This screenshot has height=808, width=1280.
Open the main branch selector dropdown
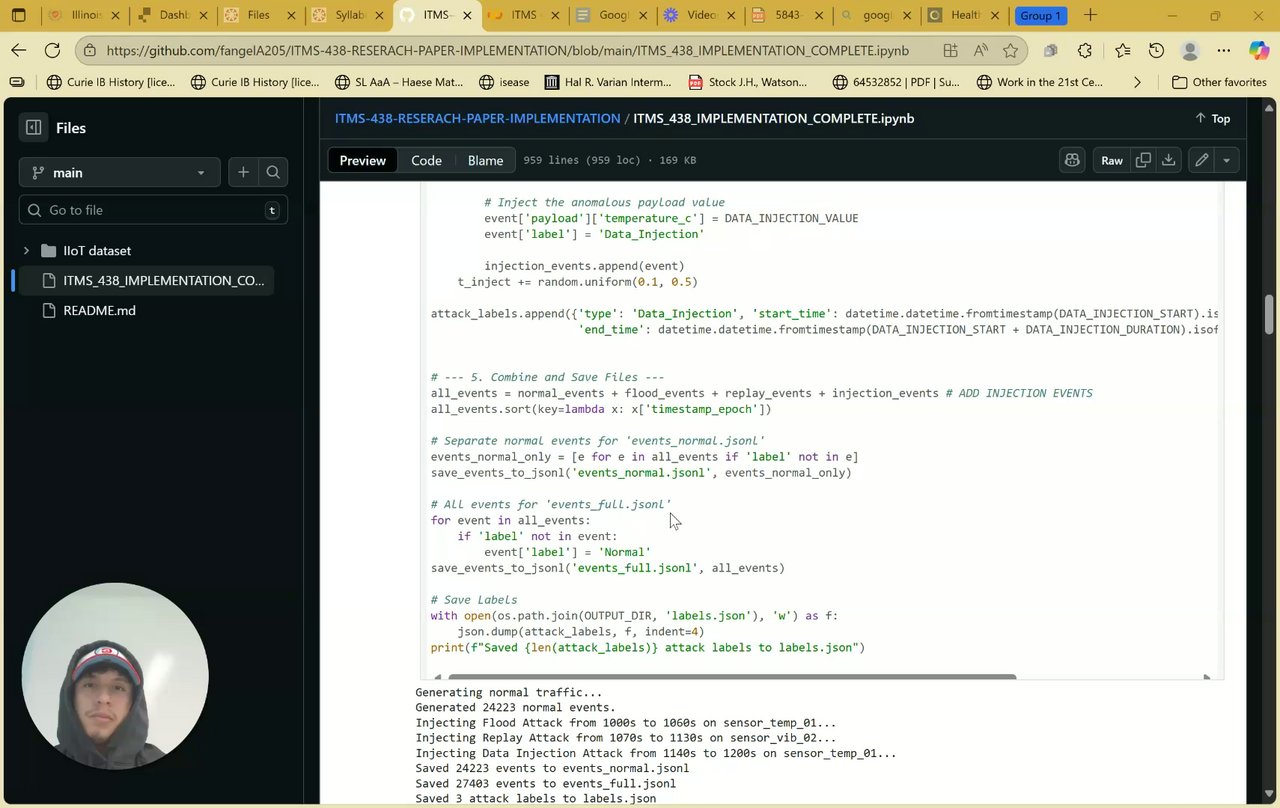pos(118,172)
